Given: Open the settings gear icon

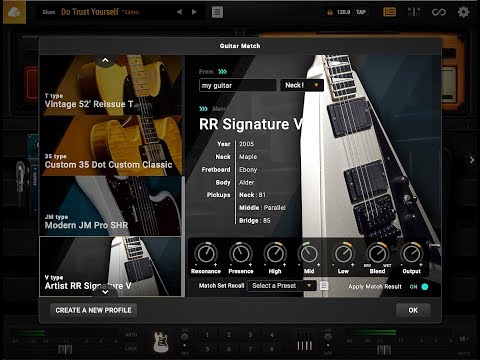Looking at the screenshot, I should (x=463, y=12).
